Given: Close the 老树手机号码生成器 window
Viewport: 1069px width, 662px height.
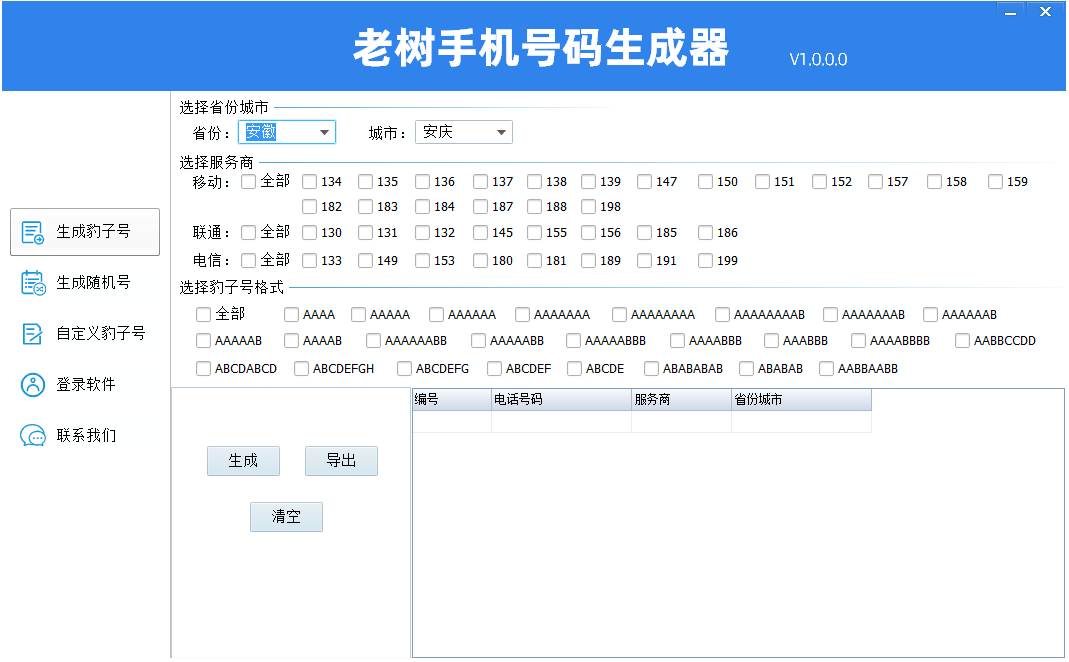Looking at the screenshot, I should point(1045,12).
